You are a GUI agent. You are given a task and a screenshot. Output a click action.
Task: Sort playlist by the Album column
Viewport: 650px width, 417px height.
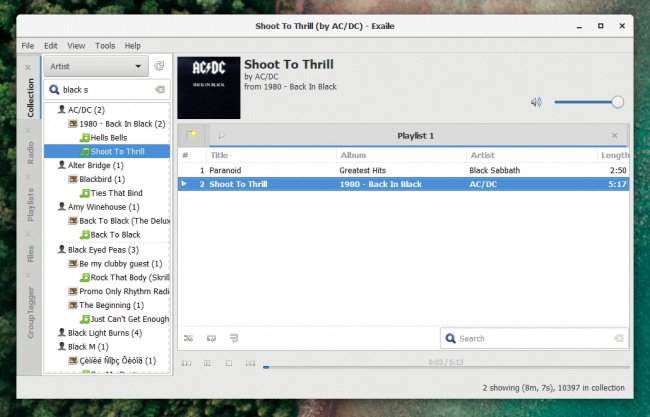click(401, 155)
